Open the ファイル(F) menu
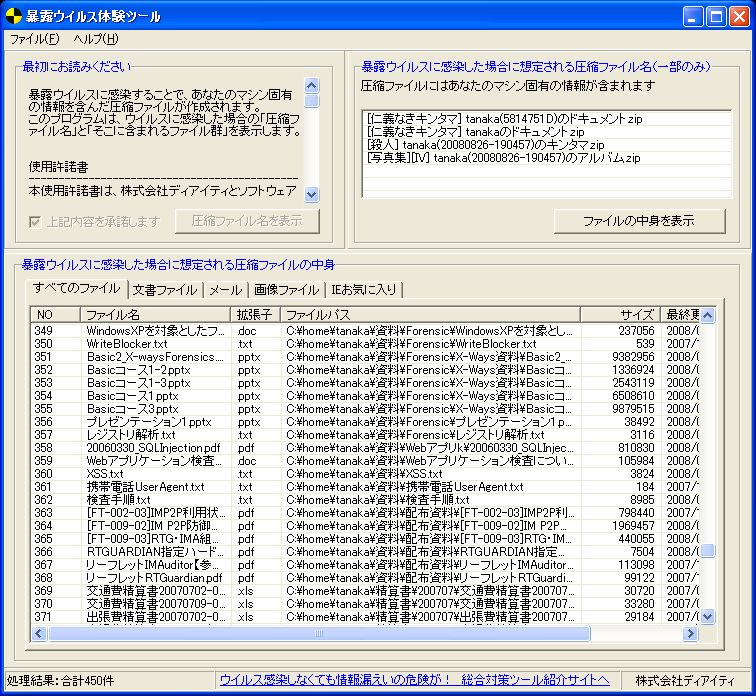Screen dimensions: 756x696 (x=34, y=40)
